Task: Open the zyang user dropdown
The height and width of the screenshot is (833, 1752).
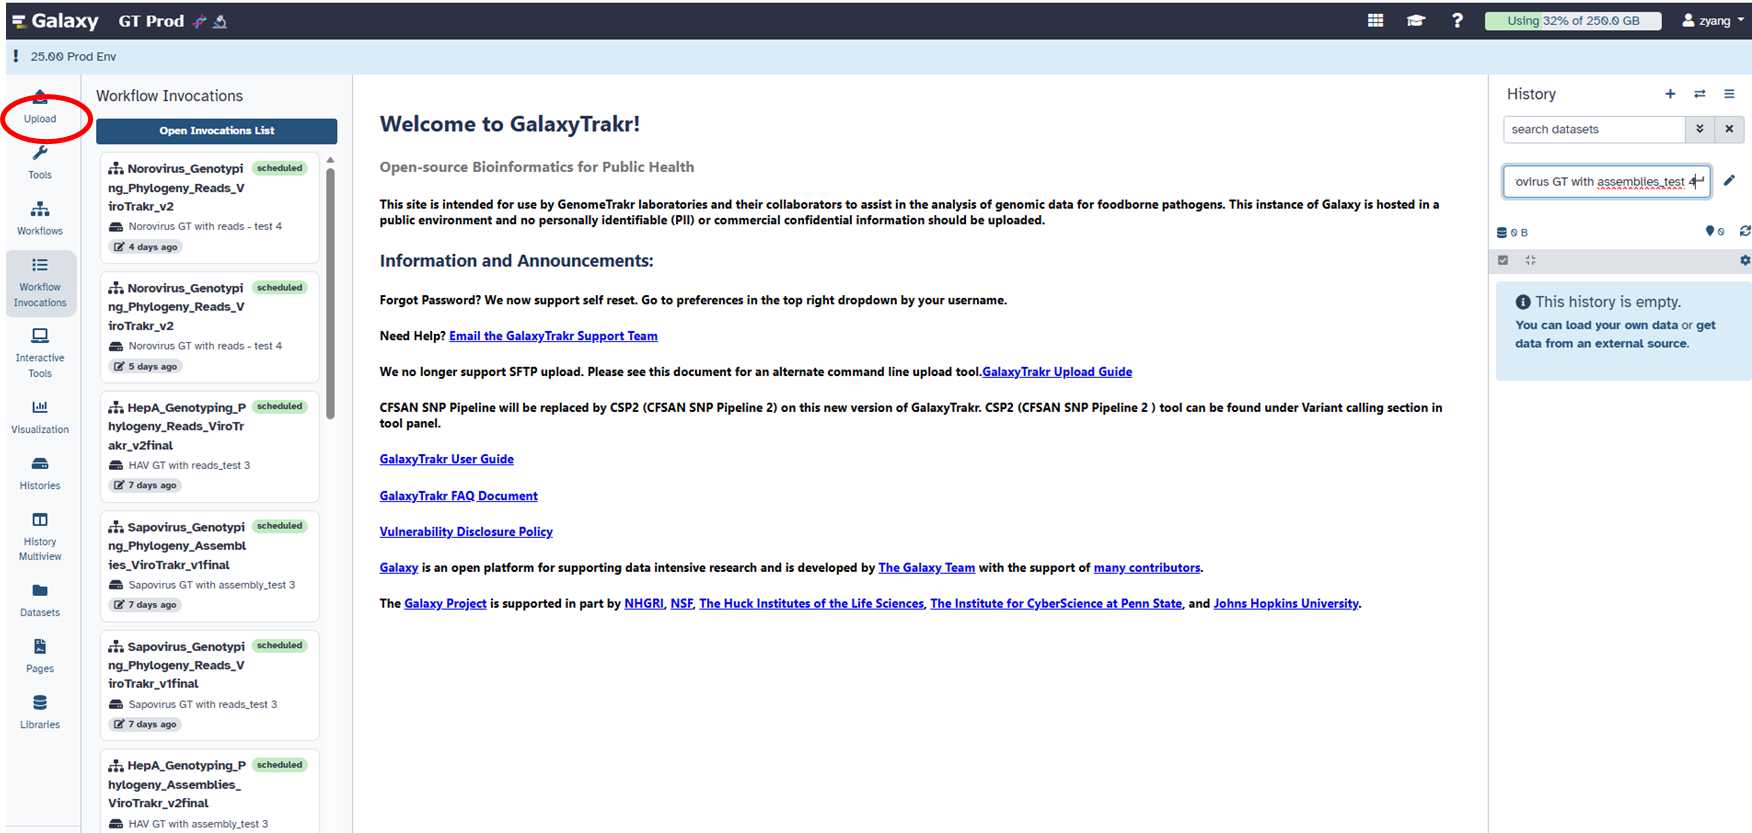Action: pyautogui.click(x=1714, y=21)
